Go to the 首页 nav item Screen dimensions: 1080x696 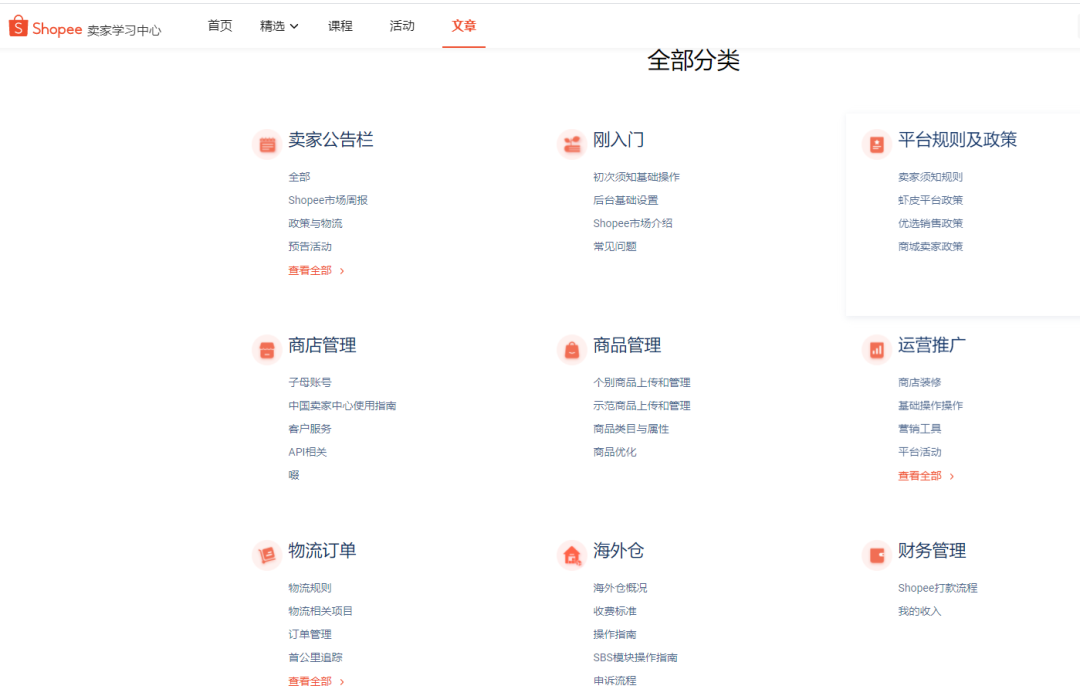click(x=220, y=26)
